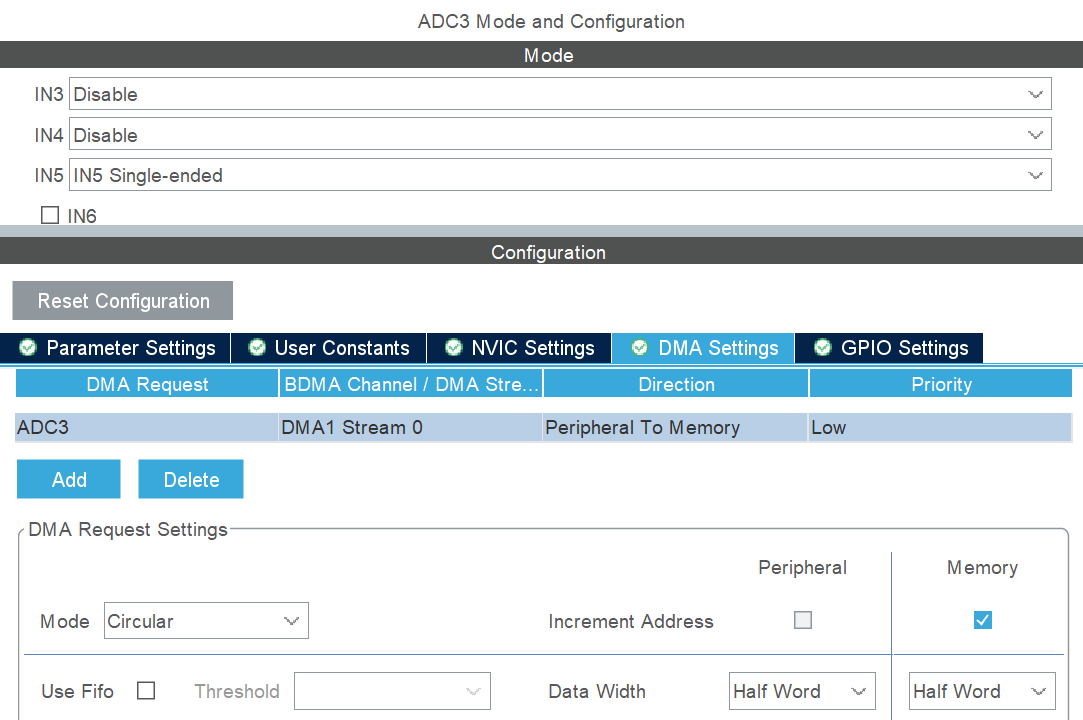Click the green check icon on Parameter Settings tab
Image resolution: width=1083 pixels, height=720 pixels.
tap(28, 348)
